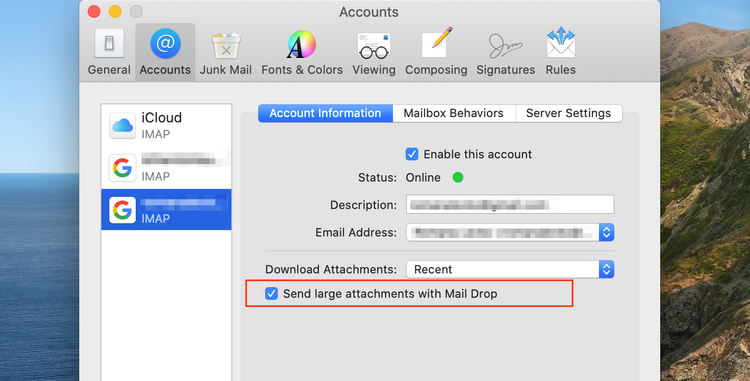Screen dimensions: 750x381
Task: Open the Email Address dropdown
Action: pos(510,232)
